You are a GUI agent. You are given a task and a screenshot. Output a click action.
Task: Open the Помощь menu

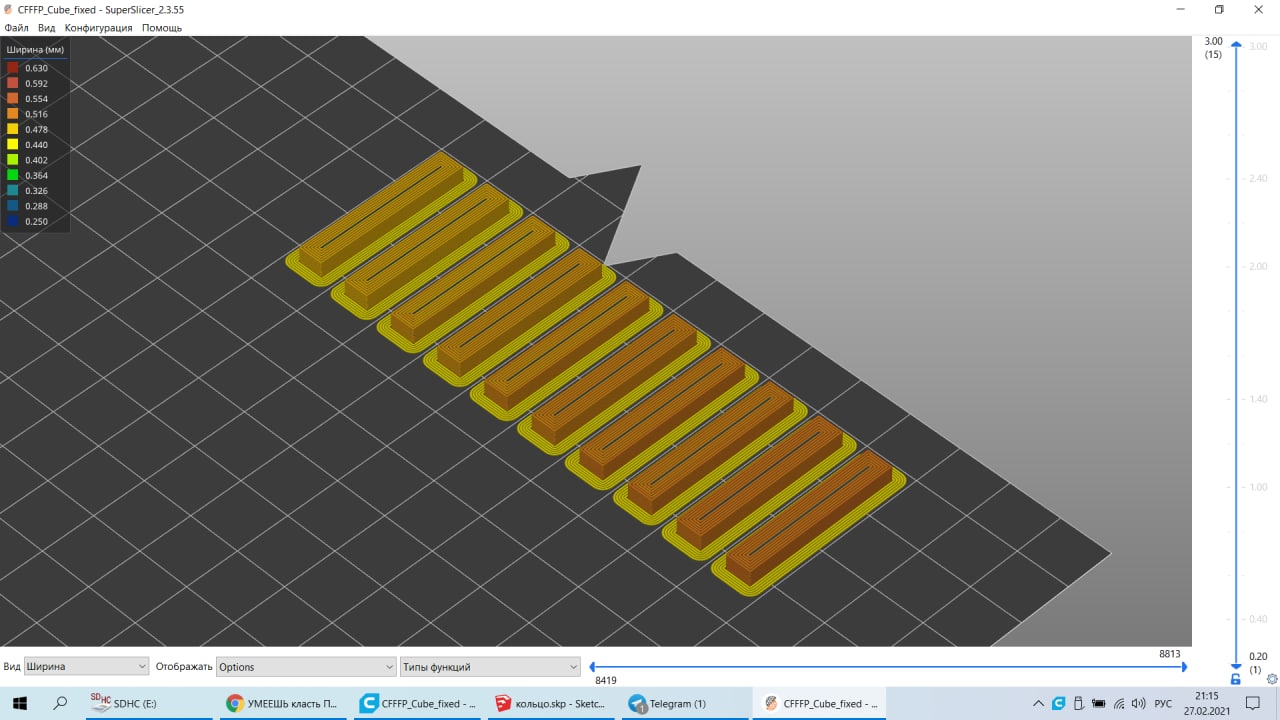click(x=161, y=28)
